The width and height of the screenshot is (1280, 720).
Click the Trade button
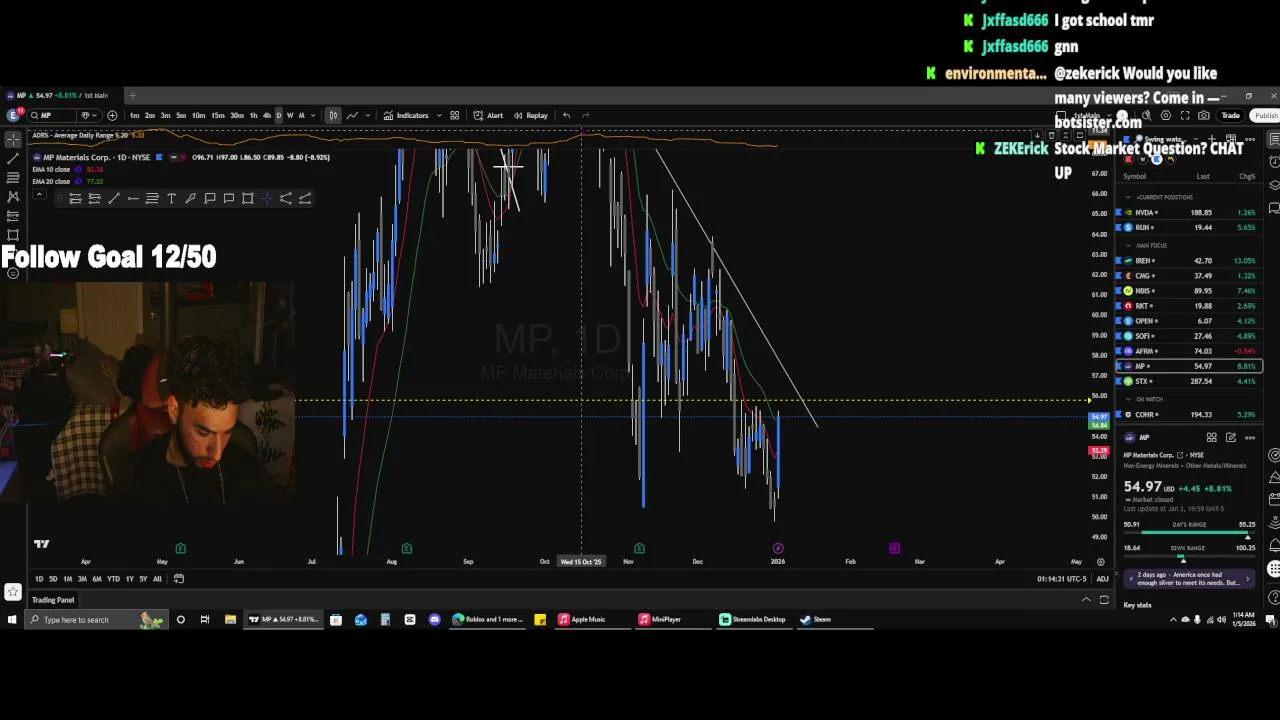pyautogui.click(x=1230, y=115)
